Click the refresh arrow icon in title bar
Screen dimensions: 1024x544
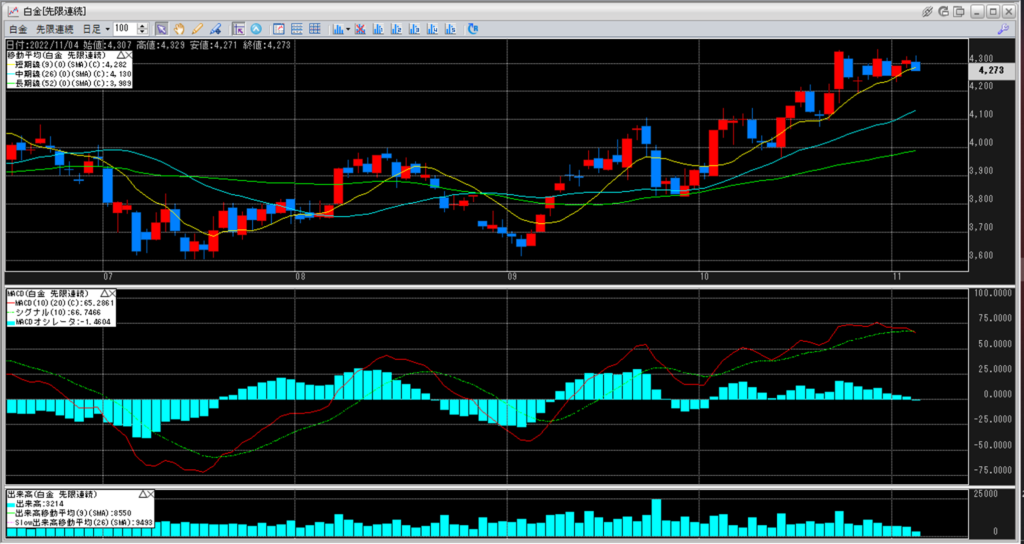(x=943, y=11)
